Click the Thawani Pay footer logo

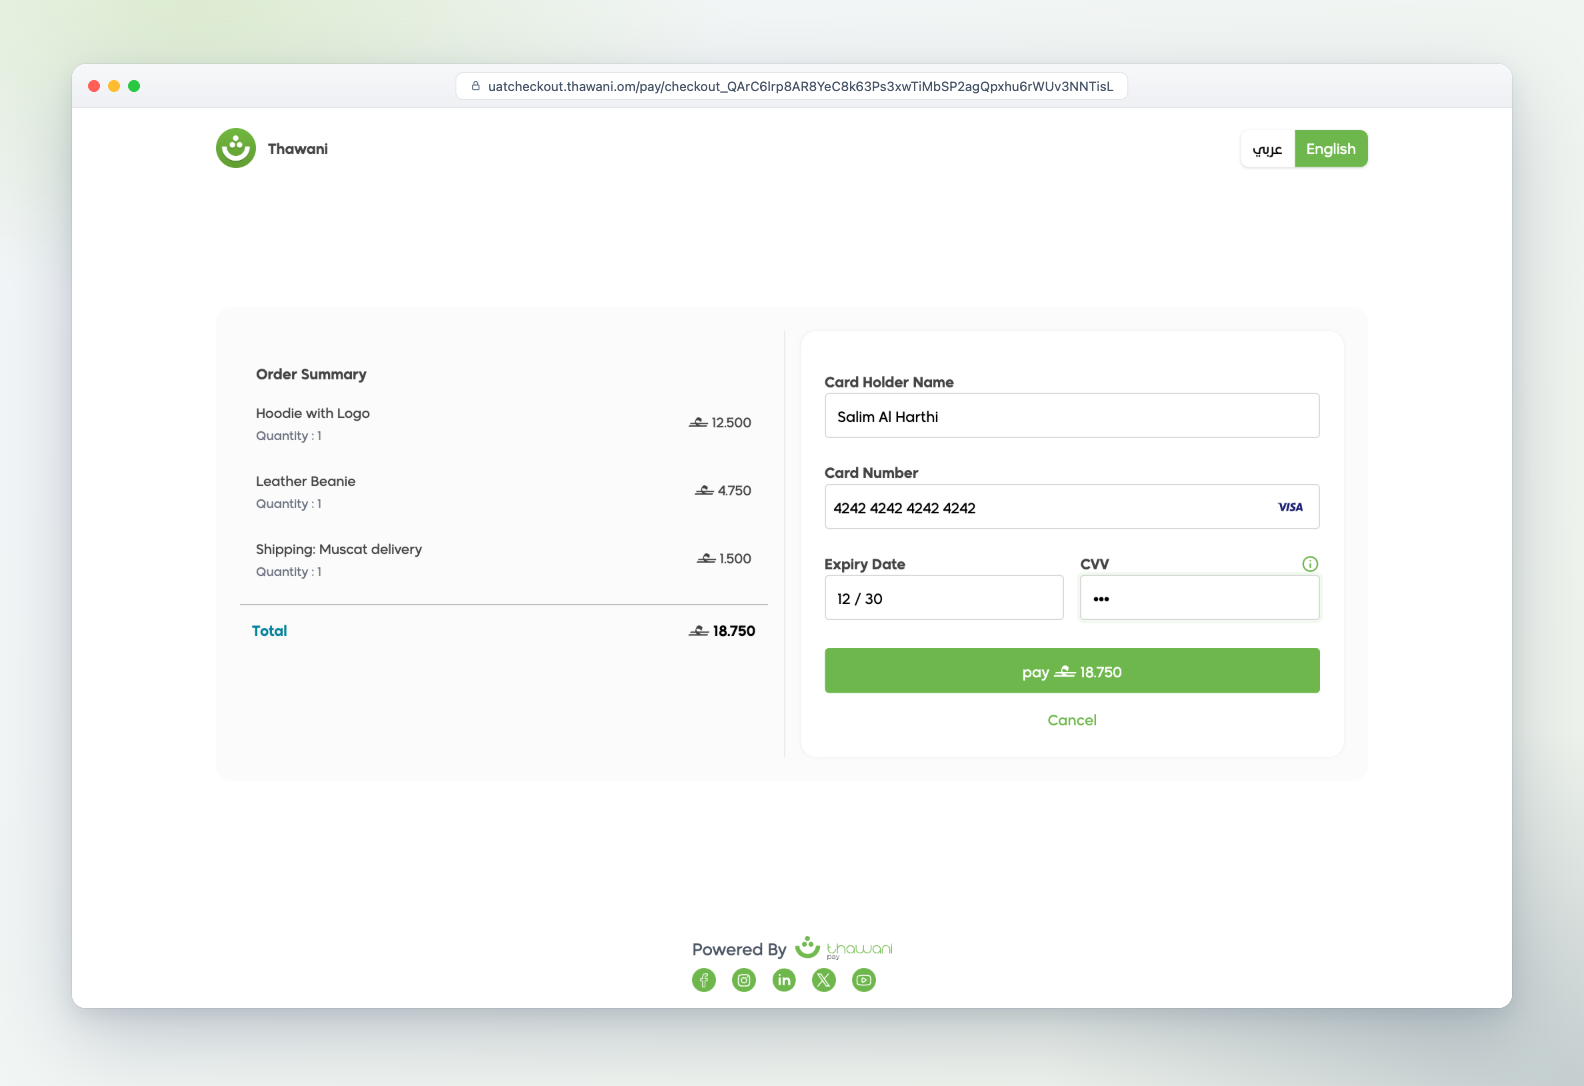point(844,948)
